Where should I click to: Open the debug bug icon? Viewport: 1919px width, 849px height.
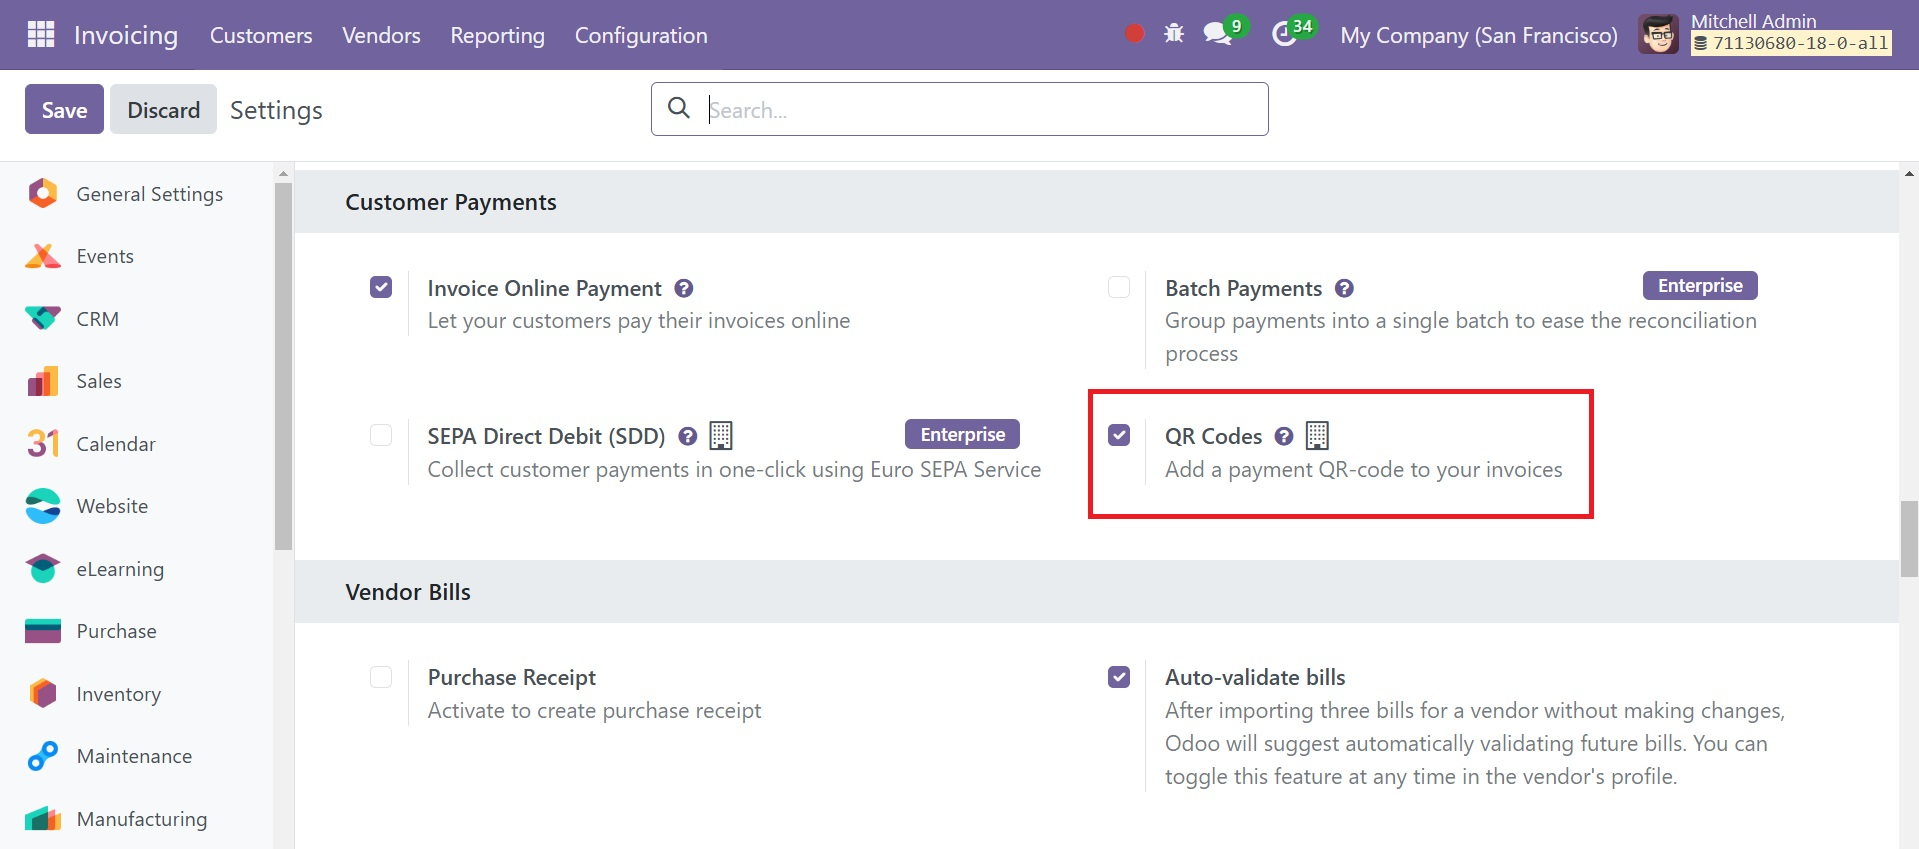pos(1174,34)
